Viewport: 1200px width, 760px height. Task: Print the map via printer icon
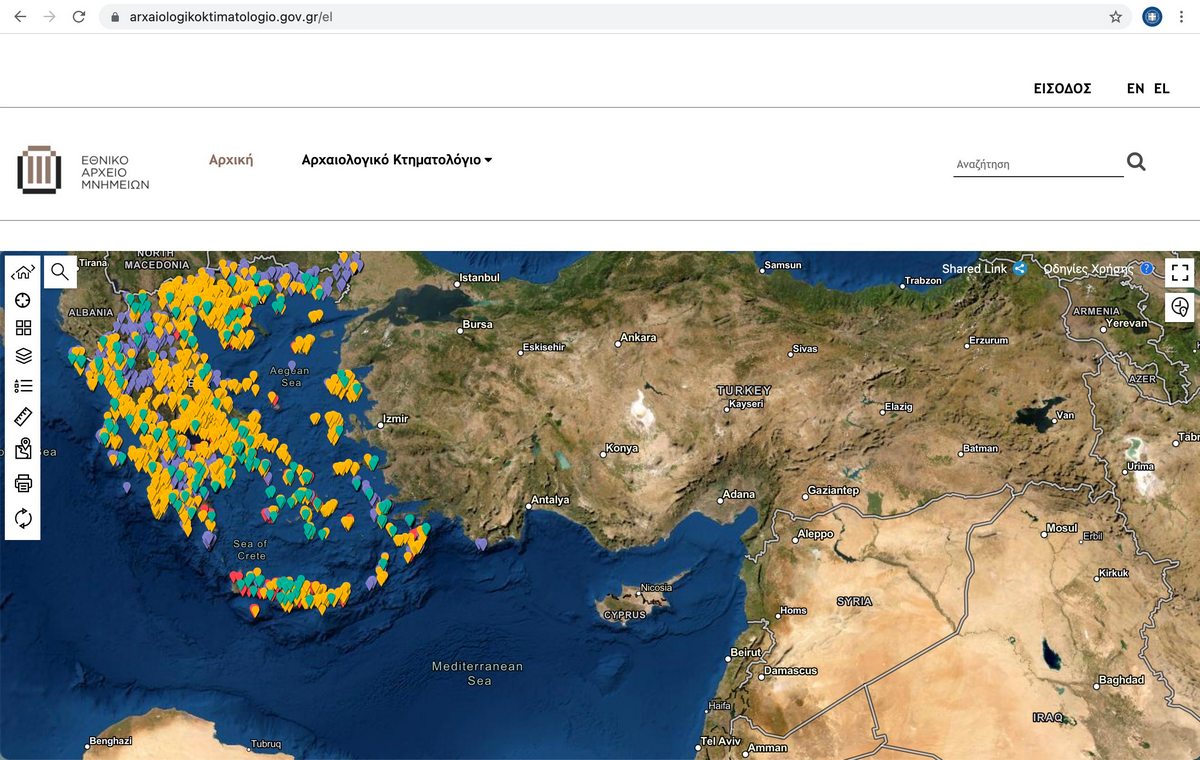click(x=23, y=484)
